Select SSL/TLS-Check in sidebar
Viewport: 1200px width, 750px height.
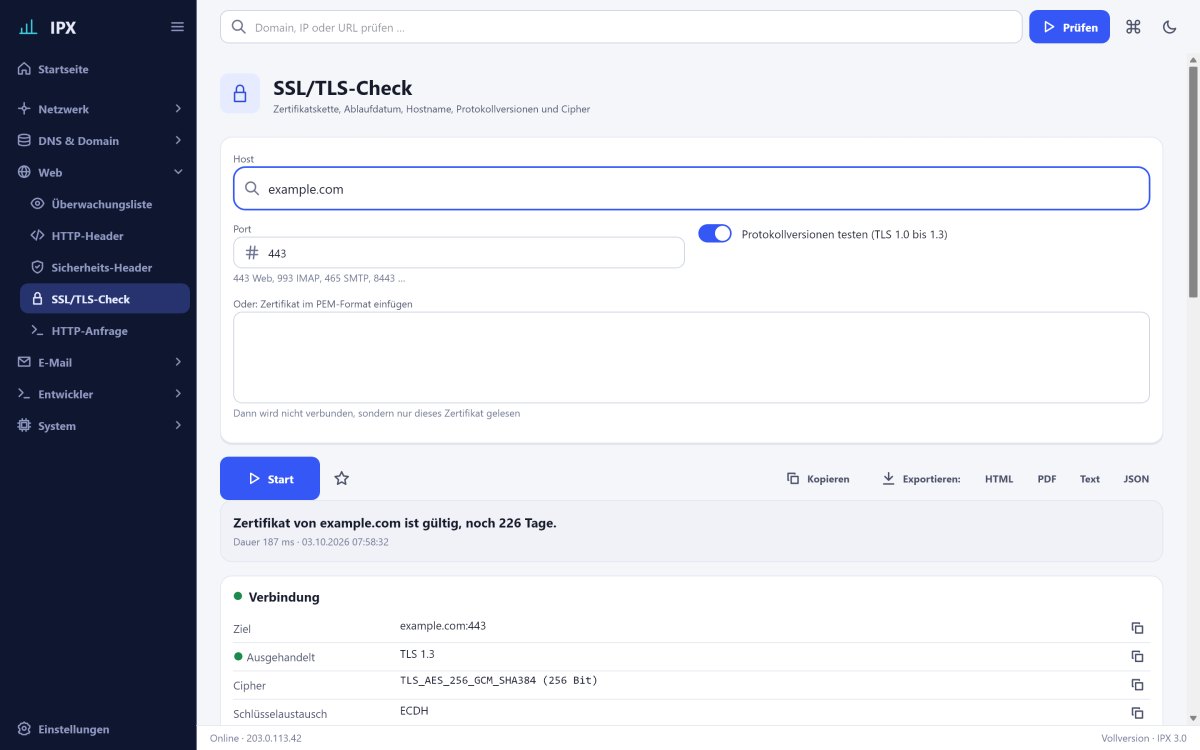tap(105, 299)
